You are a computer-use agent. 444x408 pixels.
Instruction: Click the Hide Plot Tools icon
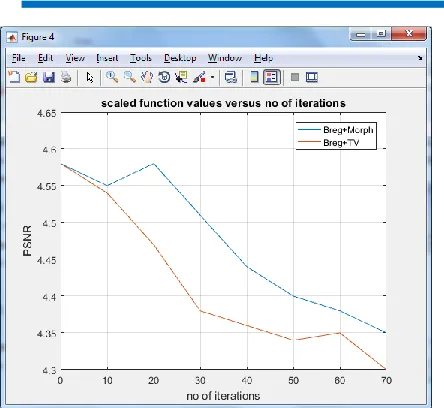tap(295, 77)
